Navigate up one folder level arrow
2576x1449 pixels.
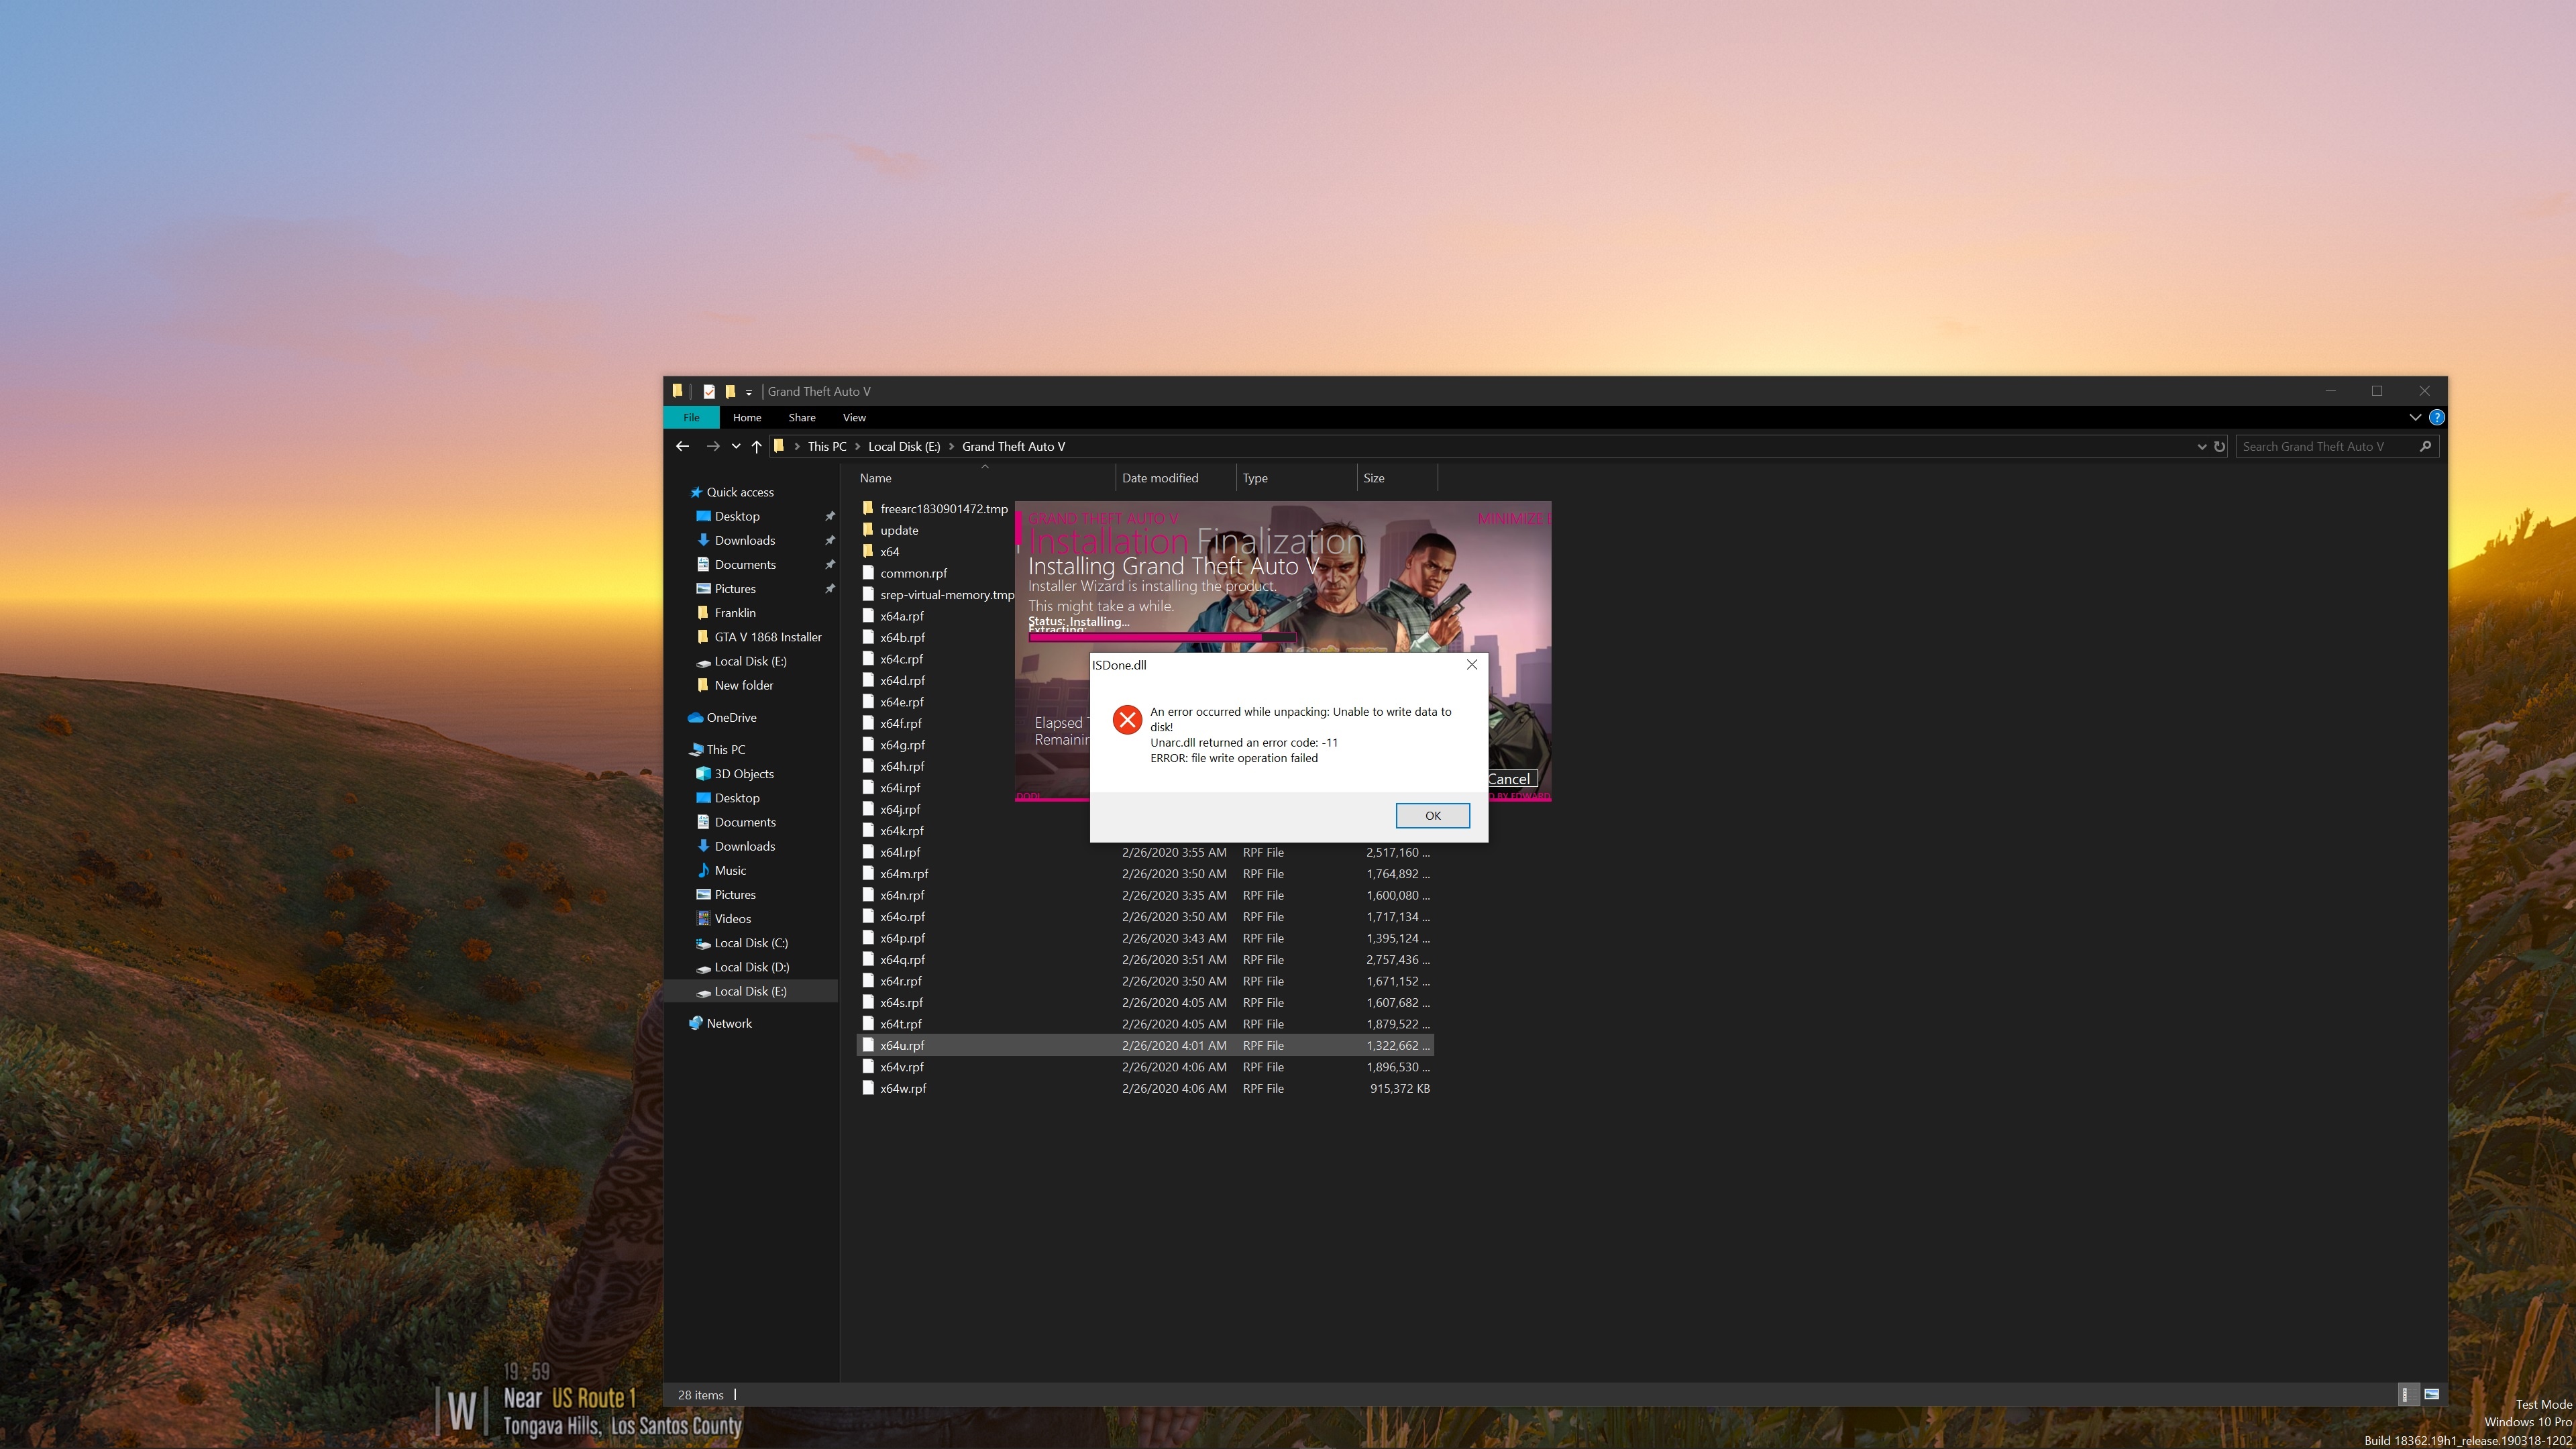pyautogui.click(x=756, y=446)
